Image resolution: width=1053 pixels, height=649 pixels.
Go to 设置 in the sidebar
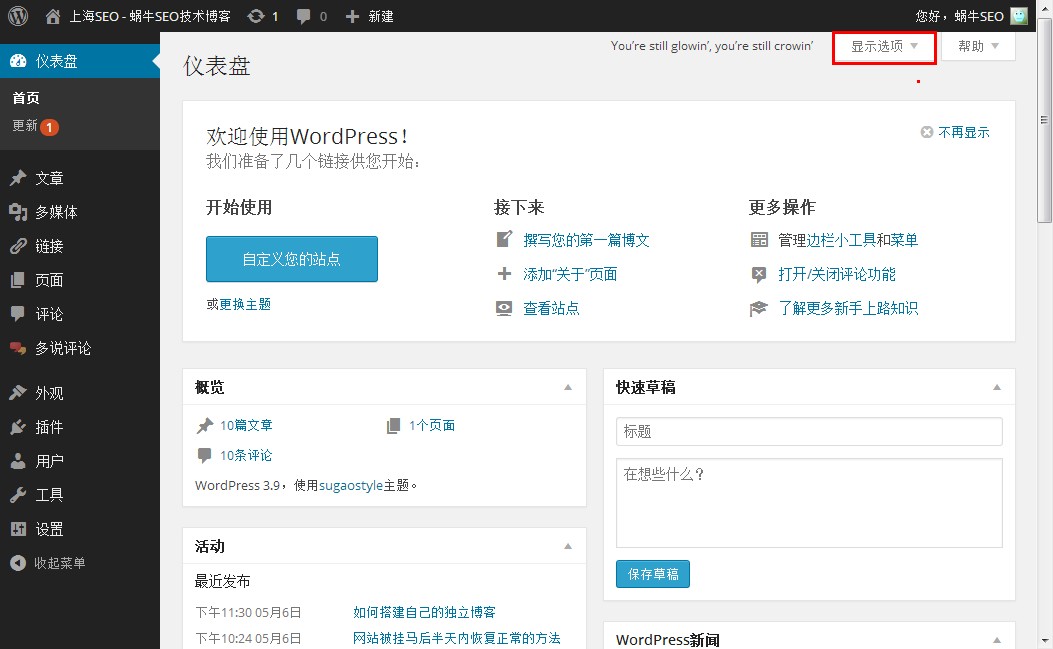[49, 529]
